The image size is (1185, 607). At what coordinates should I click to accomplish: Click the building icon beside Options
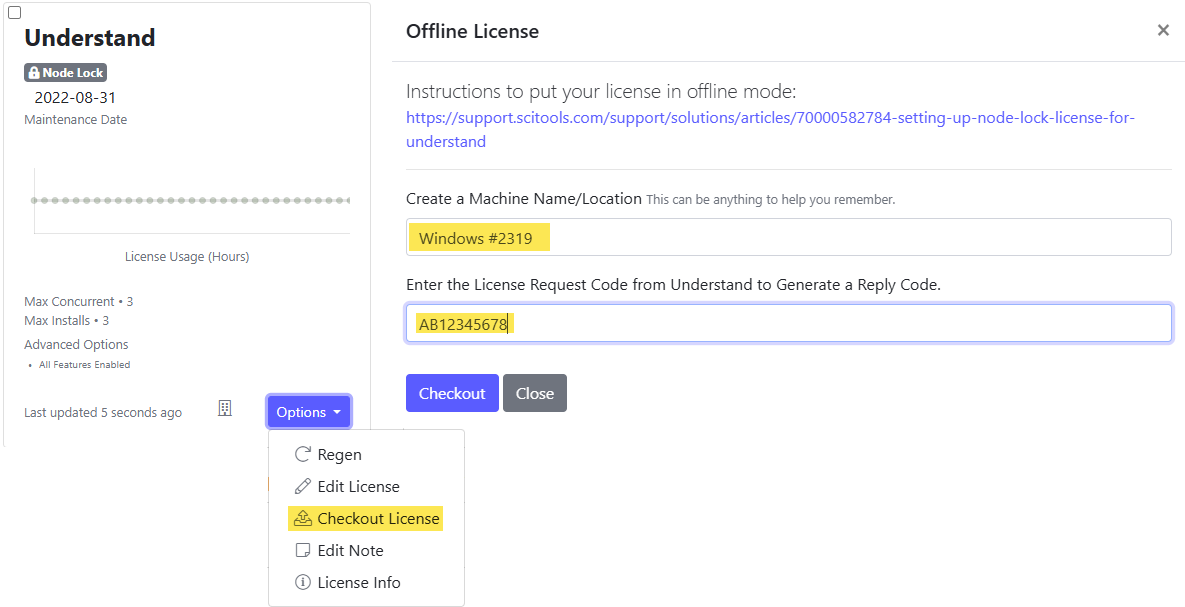224,409
